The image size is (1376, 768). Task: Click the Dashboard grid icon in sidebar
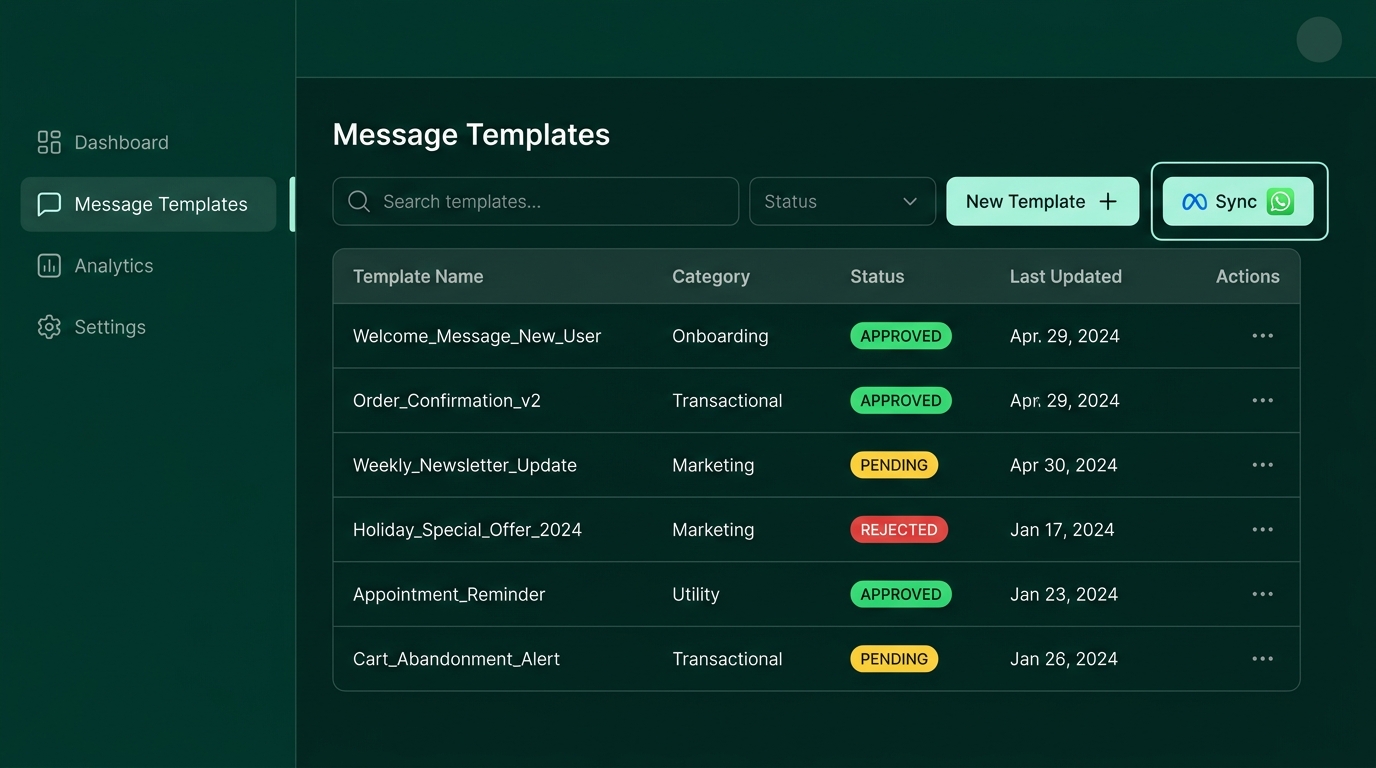(49, 142)
